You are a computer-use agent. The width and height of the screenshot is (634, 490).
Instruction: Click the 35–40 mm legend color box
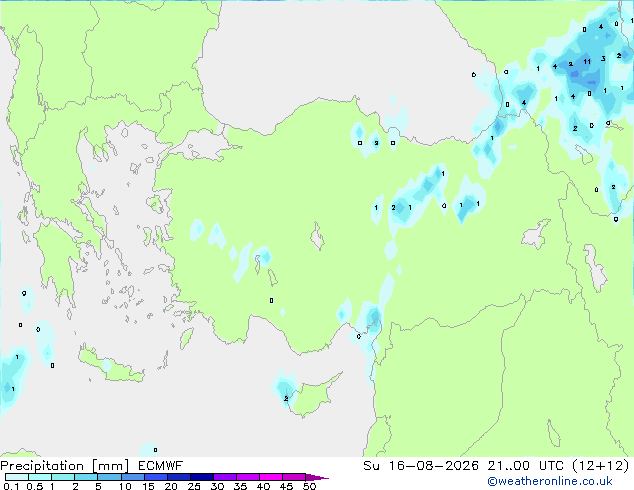click(x=248, y=477)
